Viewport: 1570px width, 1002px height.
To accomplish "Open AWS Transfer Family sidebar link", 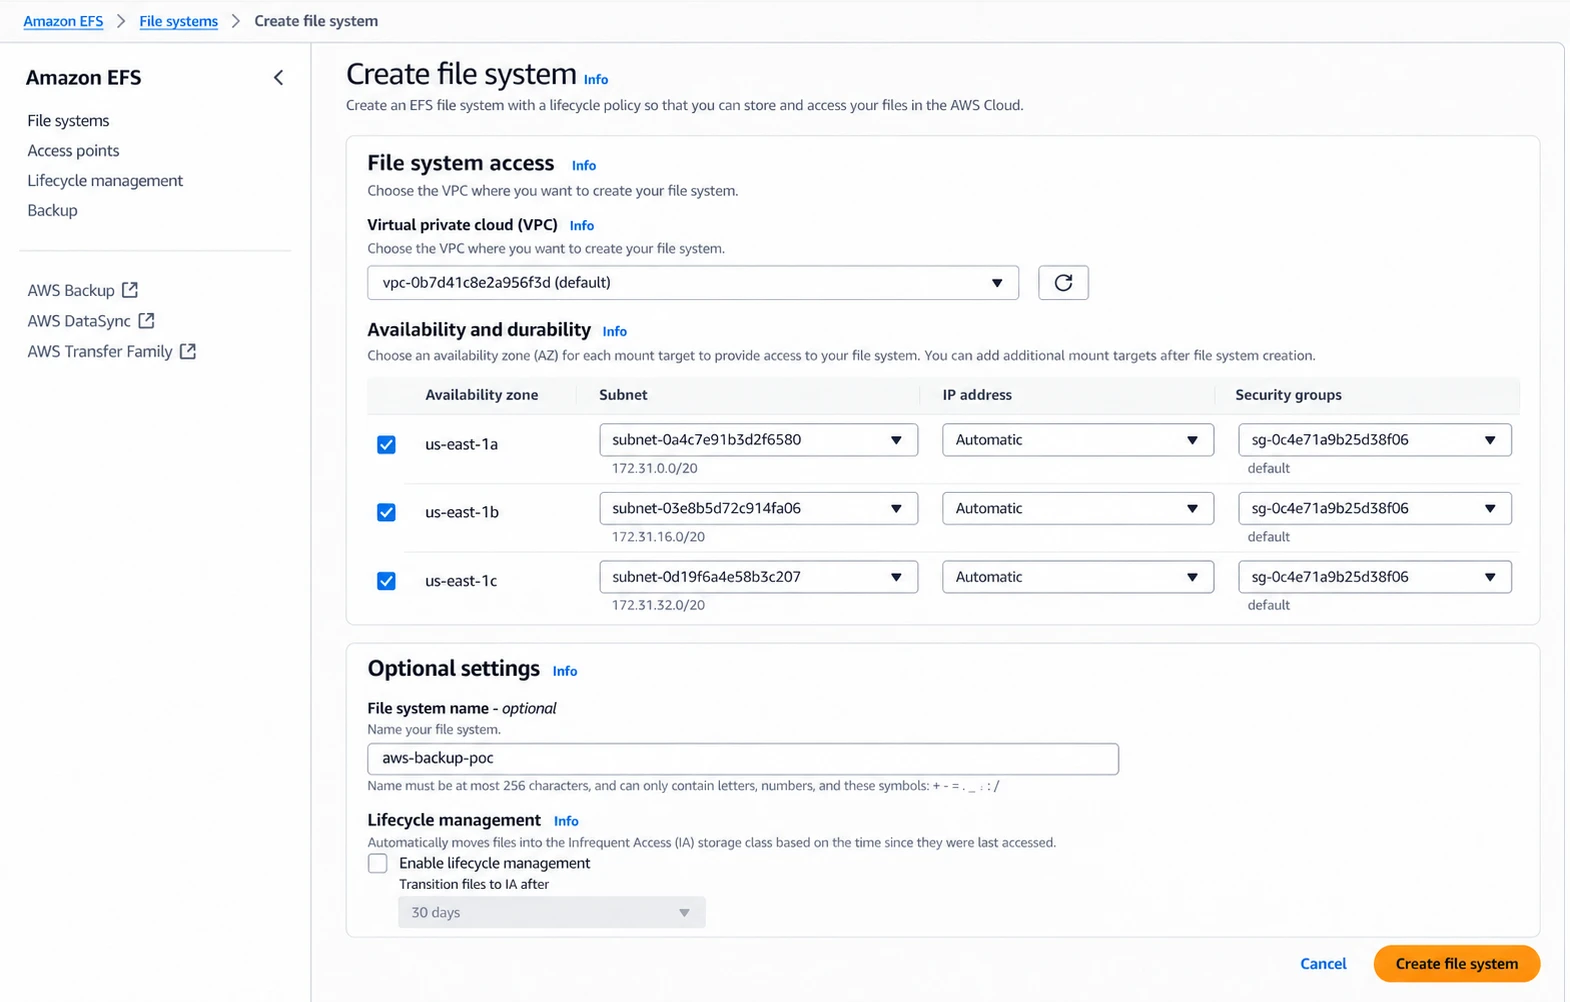I will [100, 351].
